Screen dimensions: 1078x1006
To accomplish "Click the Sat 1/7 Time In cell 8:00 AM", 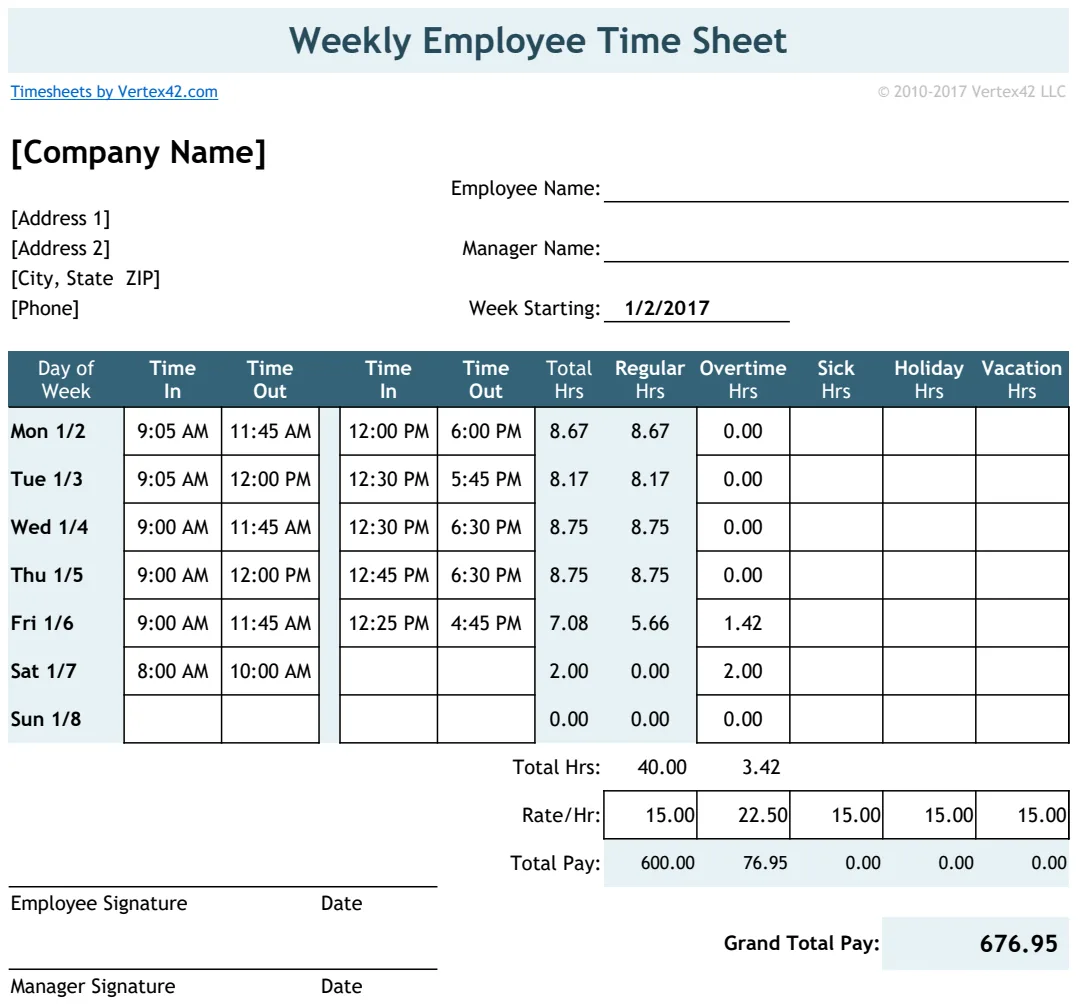I will point(173,671).
